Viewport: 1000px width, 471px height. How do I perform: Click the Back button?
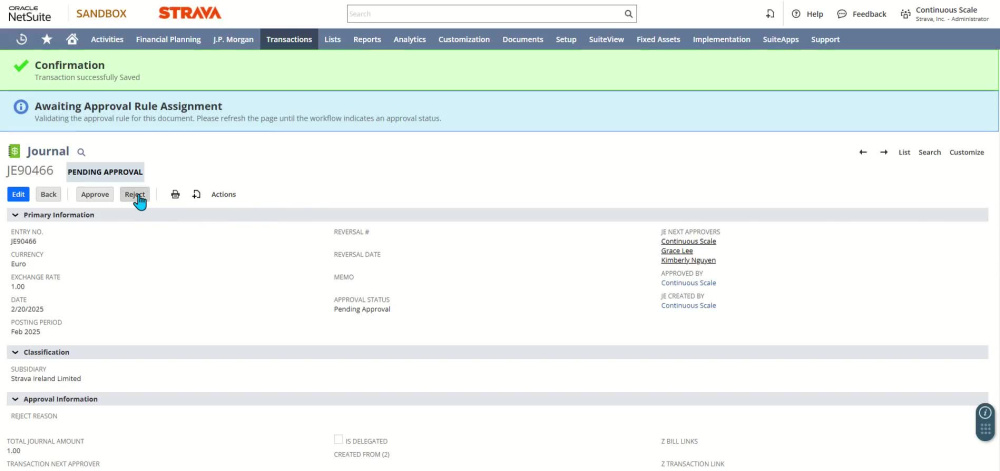(x=48, y=194)
